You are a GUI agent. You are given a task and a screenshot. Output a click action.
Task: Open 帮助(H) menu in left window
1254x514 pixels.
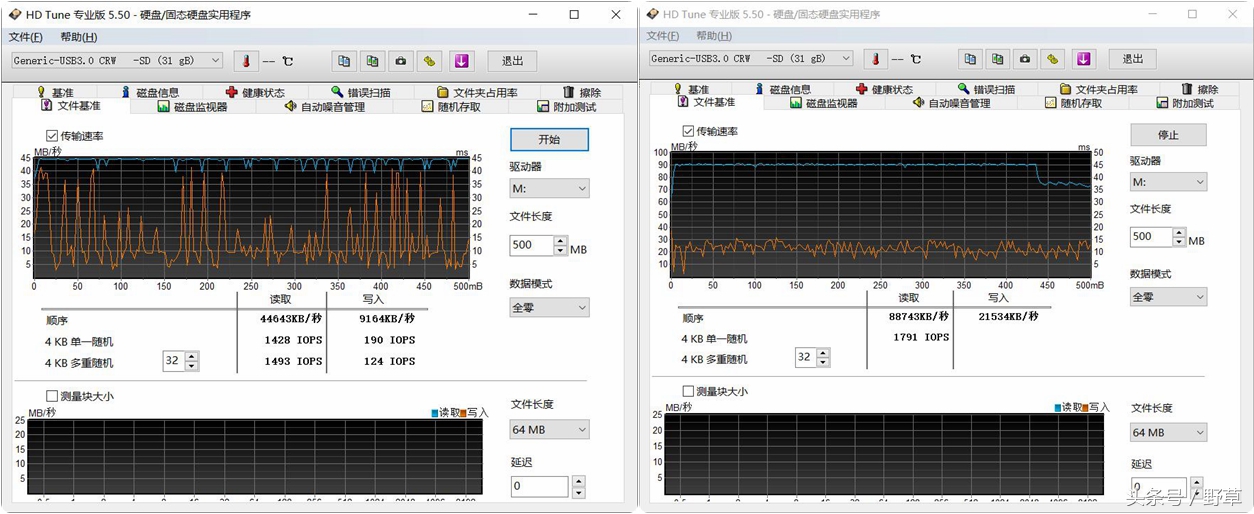(79, 37)
